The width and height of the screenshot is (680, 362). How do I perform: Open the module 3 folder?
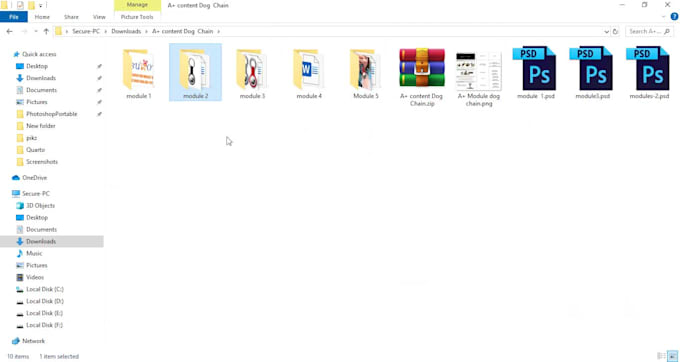[252, 73]
